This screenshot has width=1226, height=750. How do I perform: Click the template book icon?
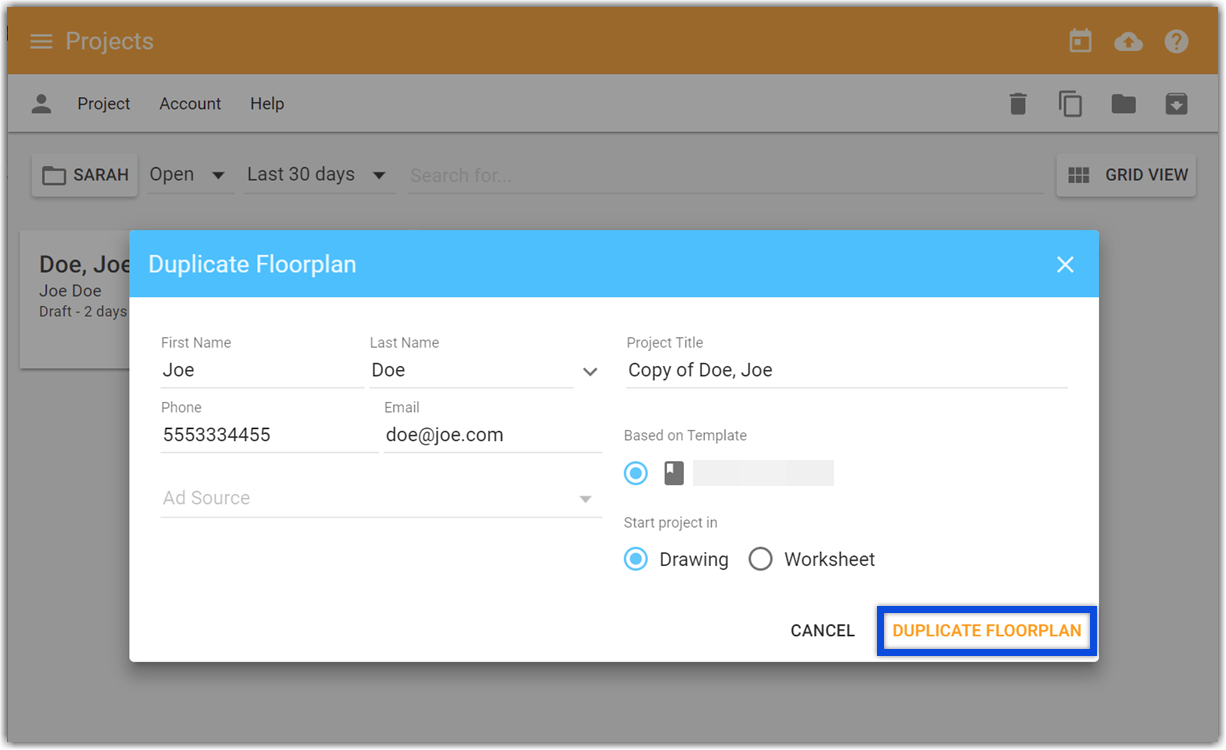point(674,473)
